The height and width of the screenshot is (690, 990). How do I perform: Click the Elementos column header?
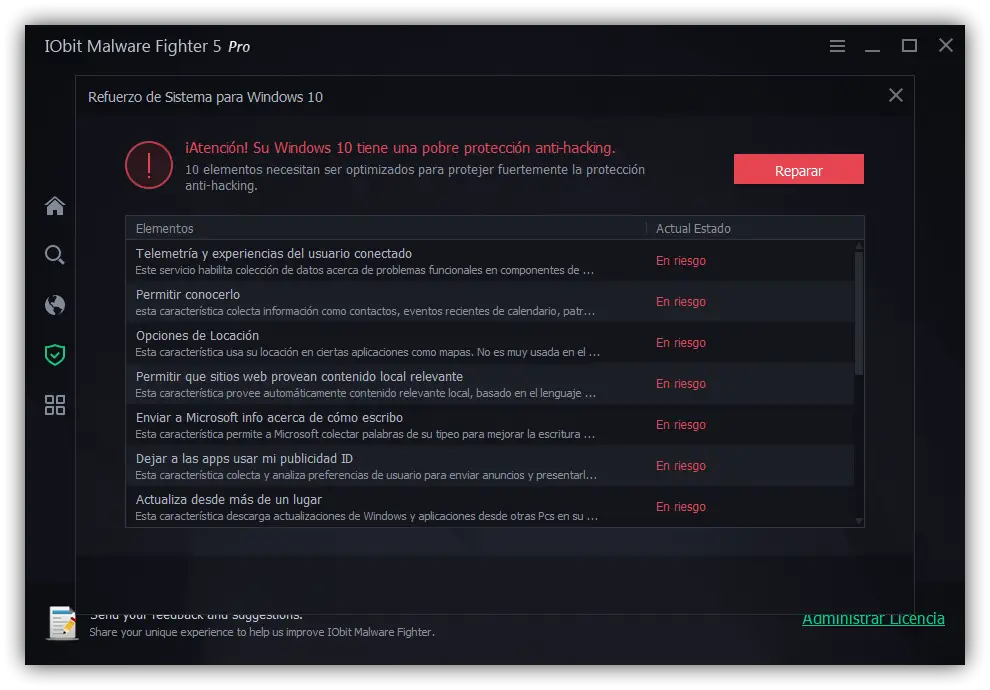[x=386, y=229]
